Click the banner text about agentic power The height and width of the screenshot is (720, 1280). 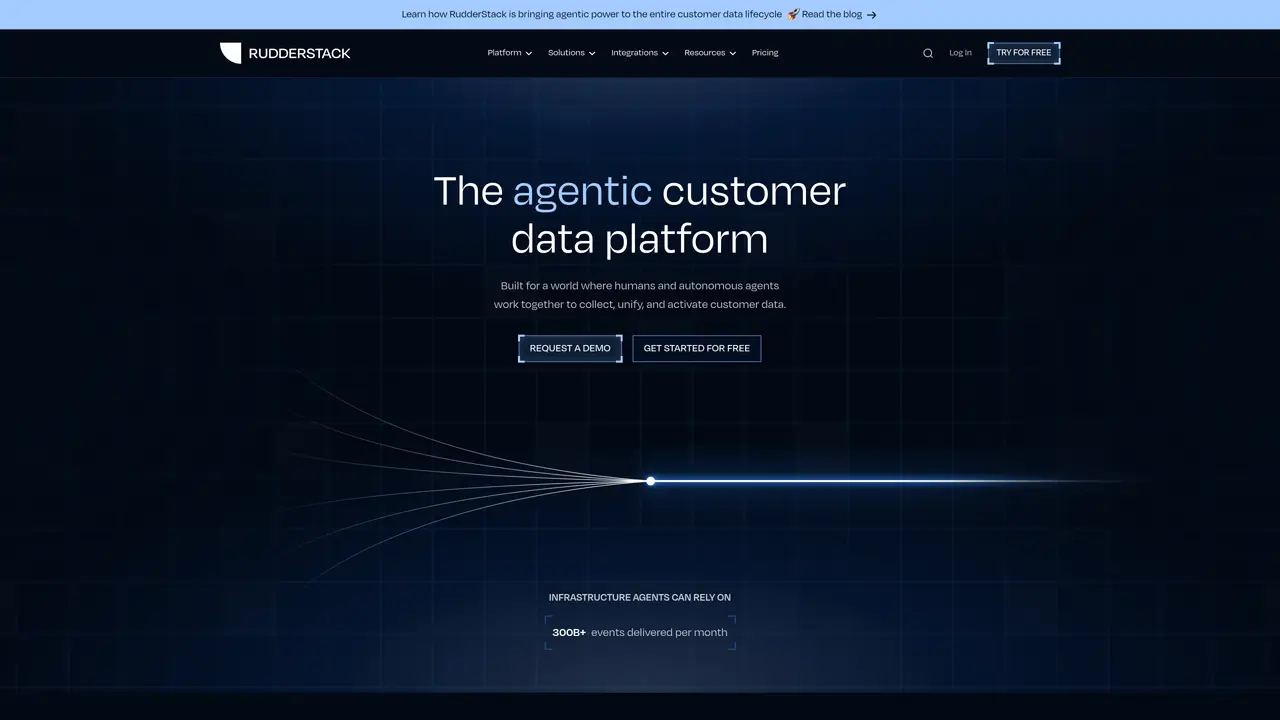[x=592, y=15]
